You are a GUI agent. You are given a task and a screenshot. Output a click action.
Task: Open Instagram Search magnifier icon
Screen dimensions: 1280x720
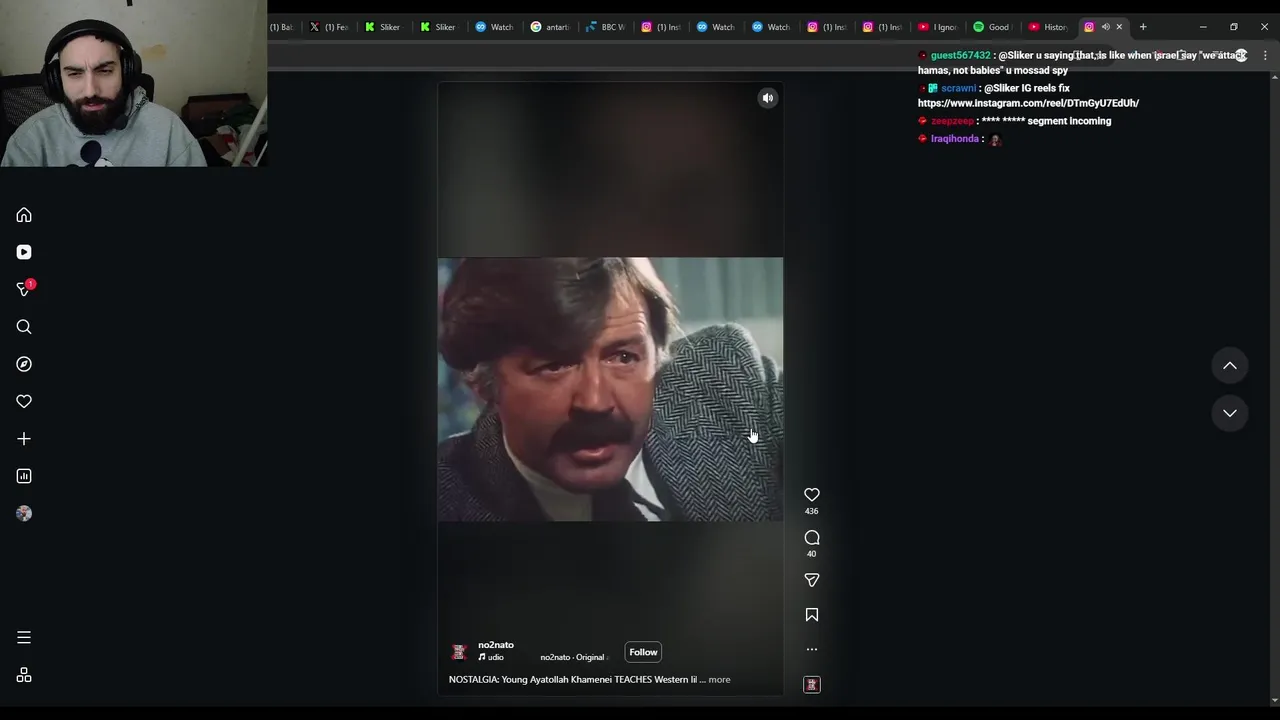[24, 327]
